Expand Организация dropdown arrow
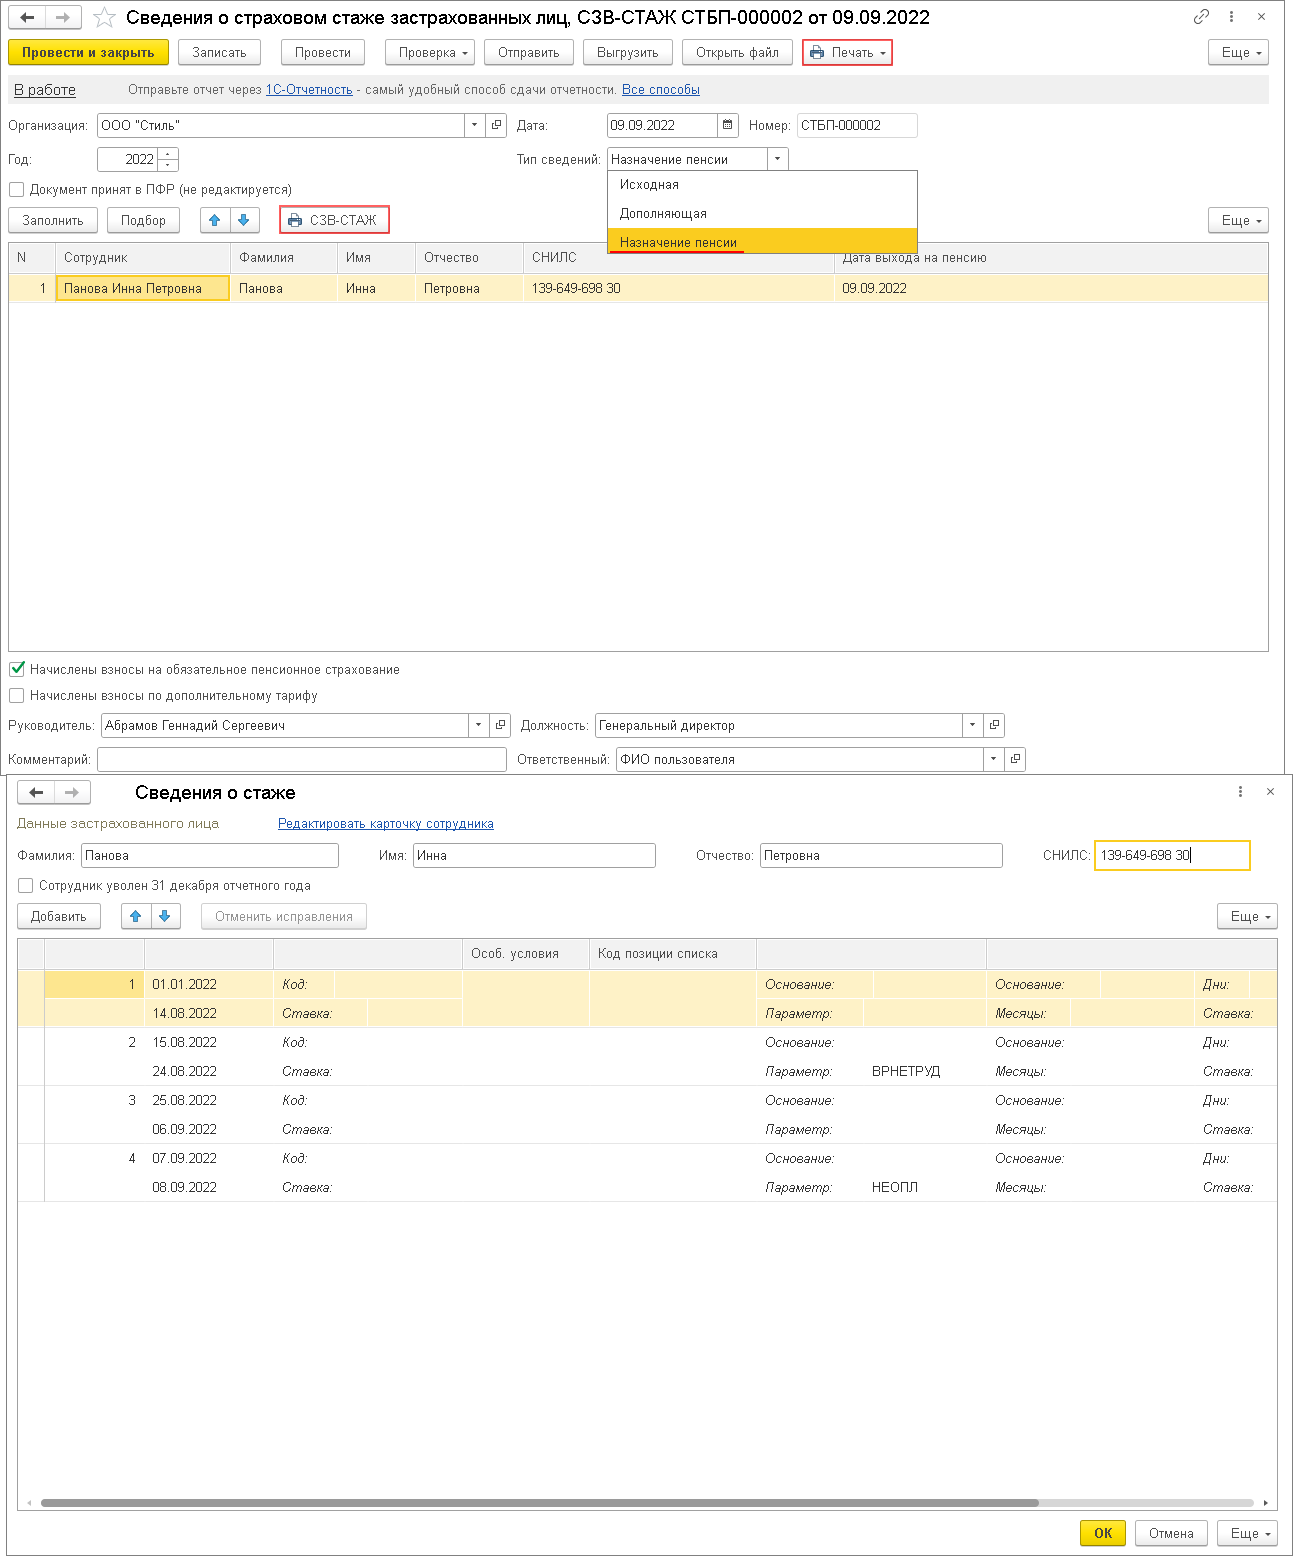Screen dimensions: 1297x1557 click(475, 125)
